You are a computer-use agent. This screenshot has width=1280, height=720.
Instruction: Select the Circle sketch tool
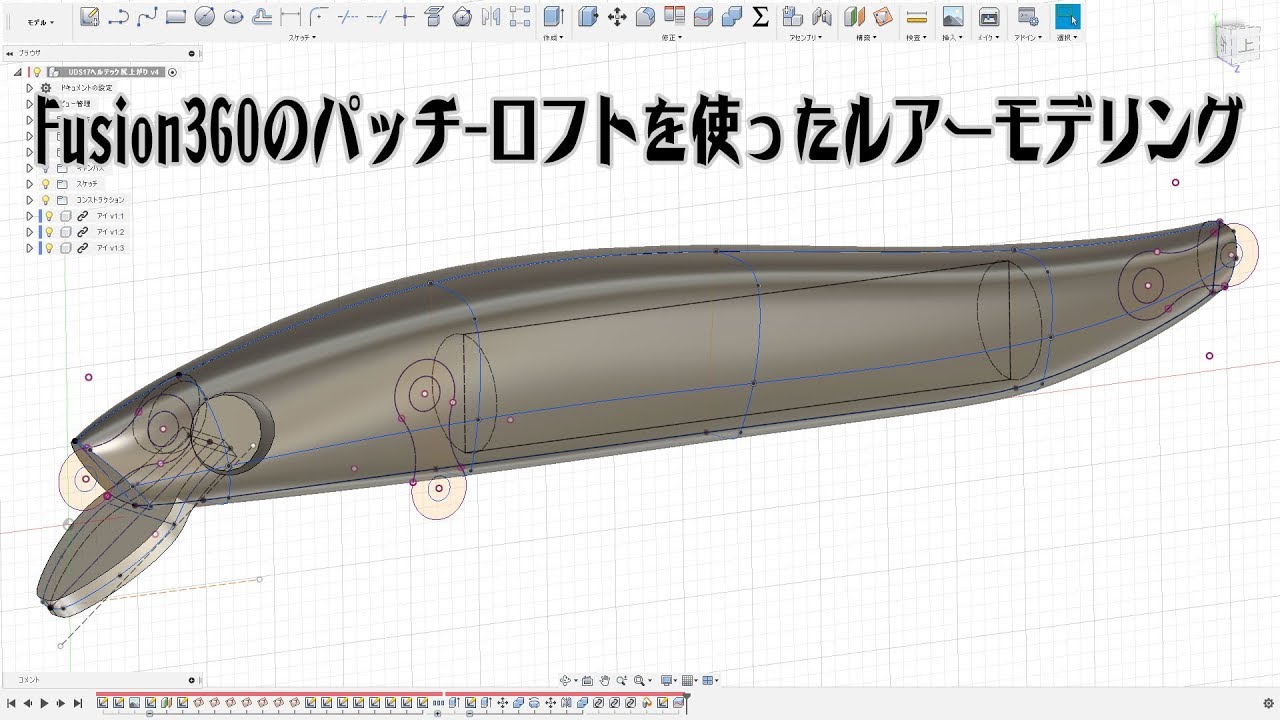[205, 16]
